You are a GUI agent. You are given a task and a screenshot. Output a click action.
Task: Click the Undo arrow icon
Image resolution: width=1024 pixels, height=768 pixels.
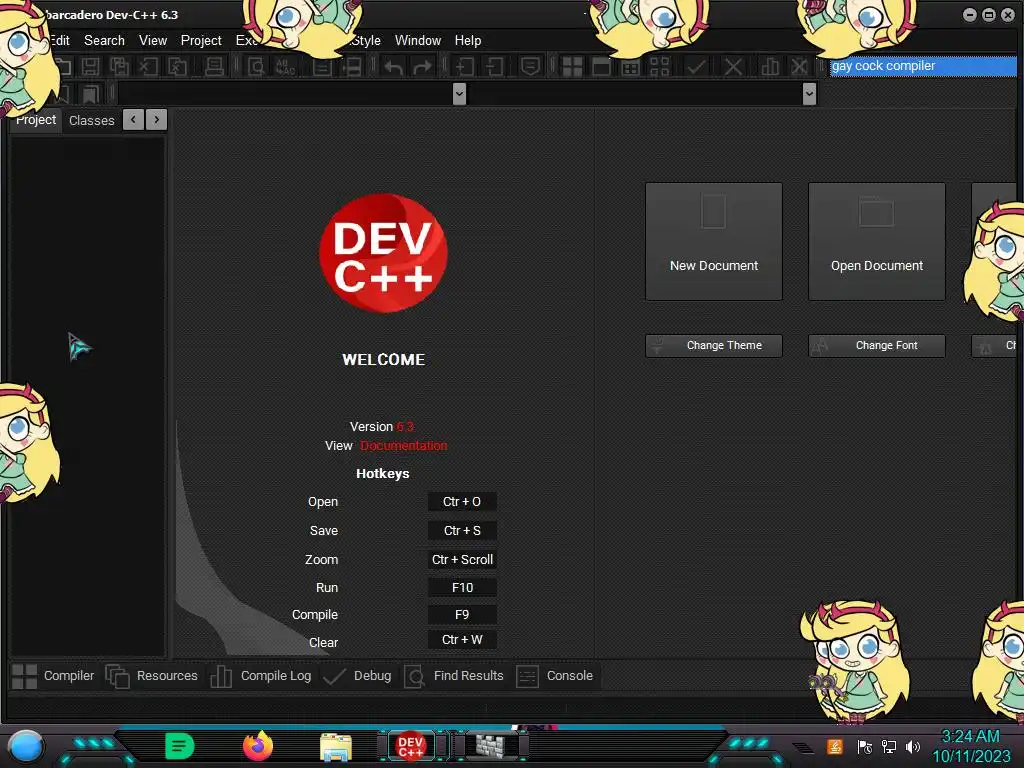coord(393,67)
